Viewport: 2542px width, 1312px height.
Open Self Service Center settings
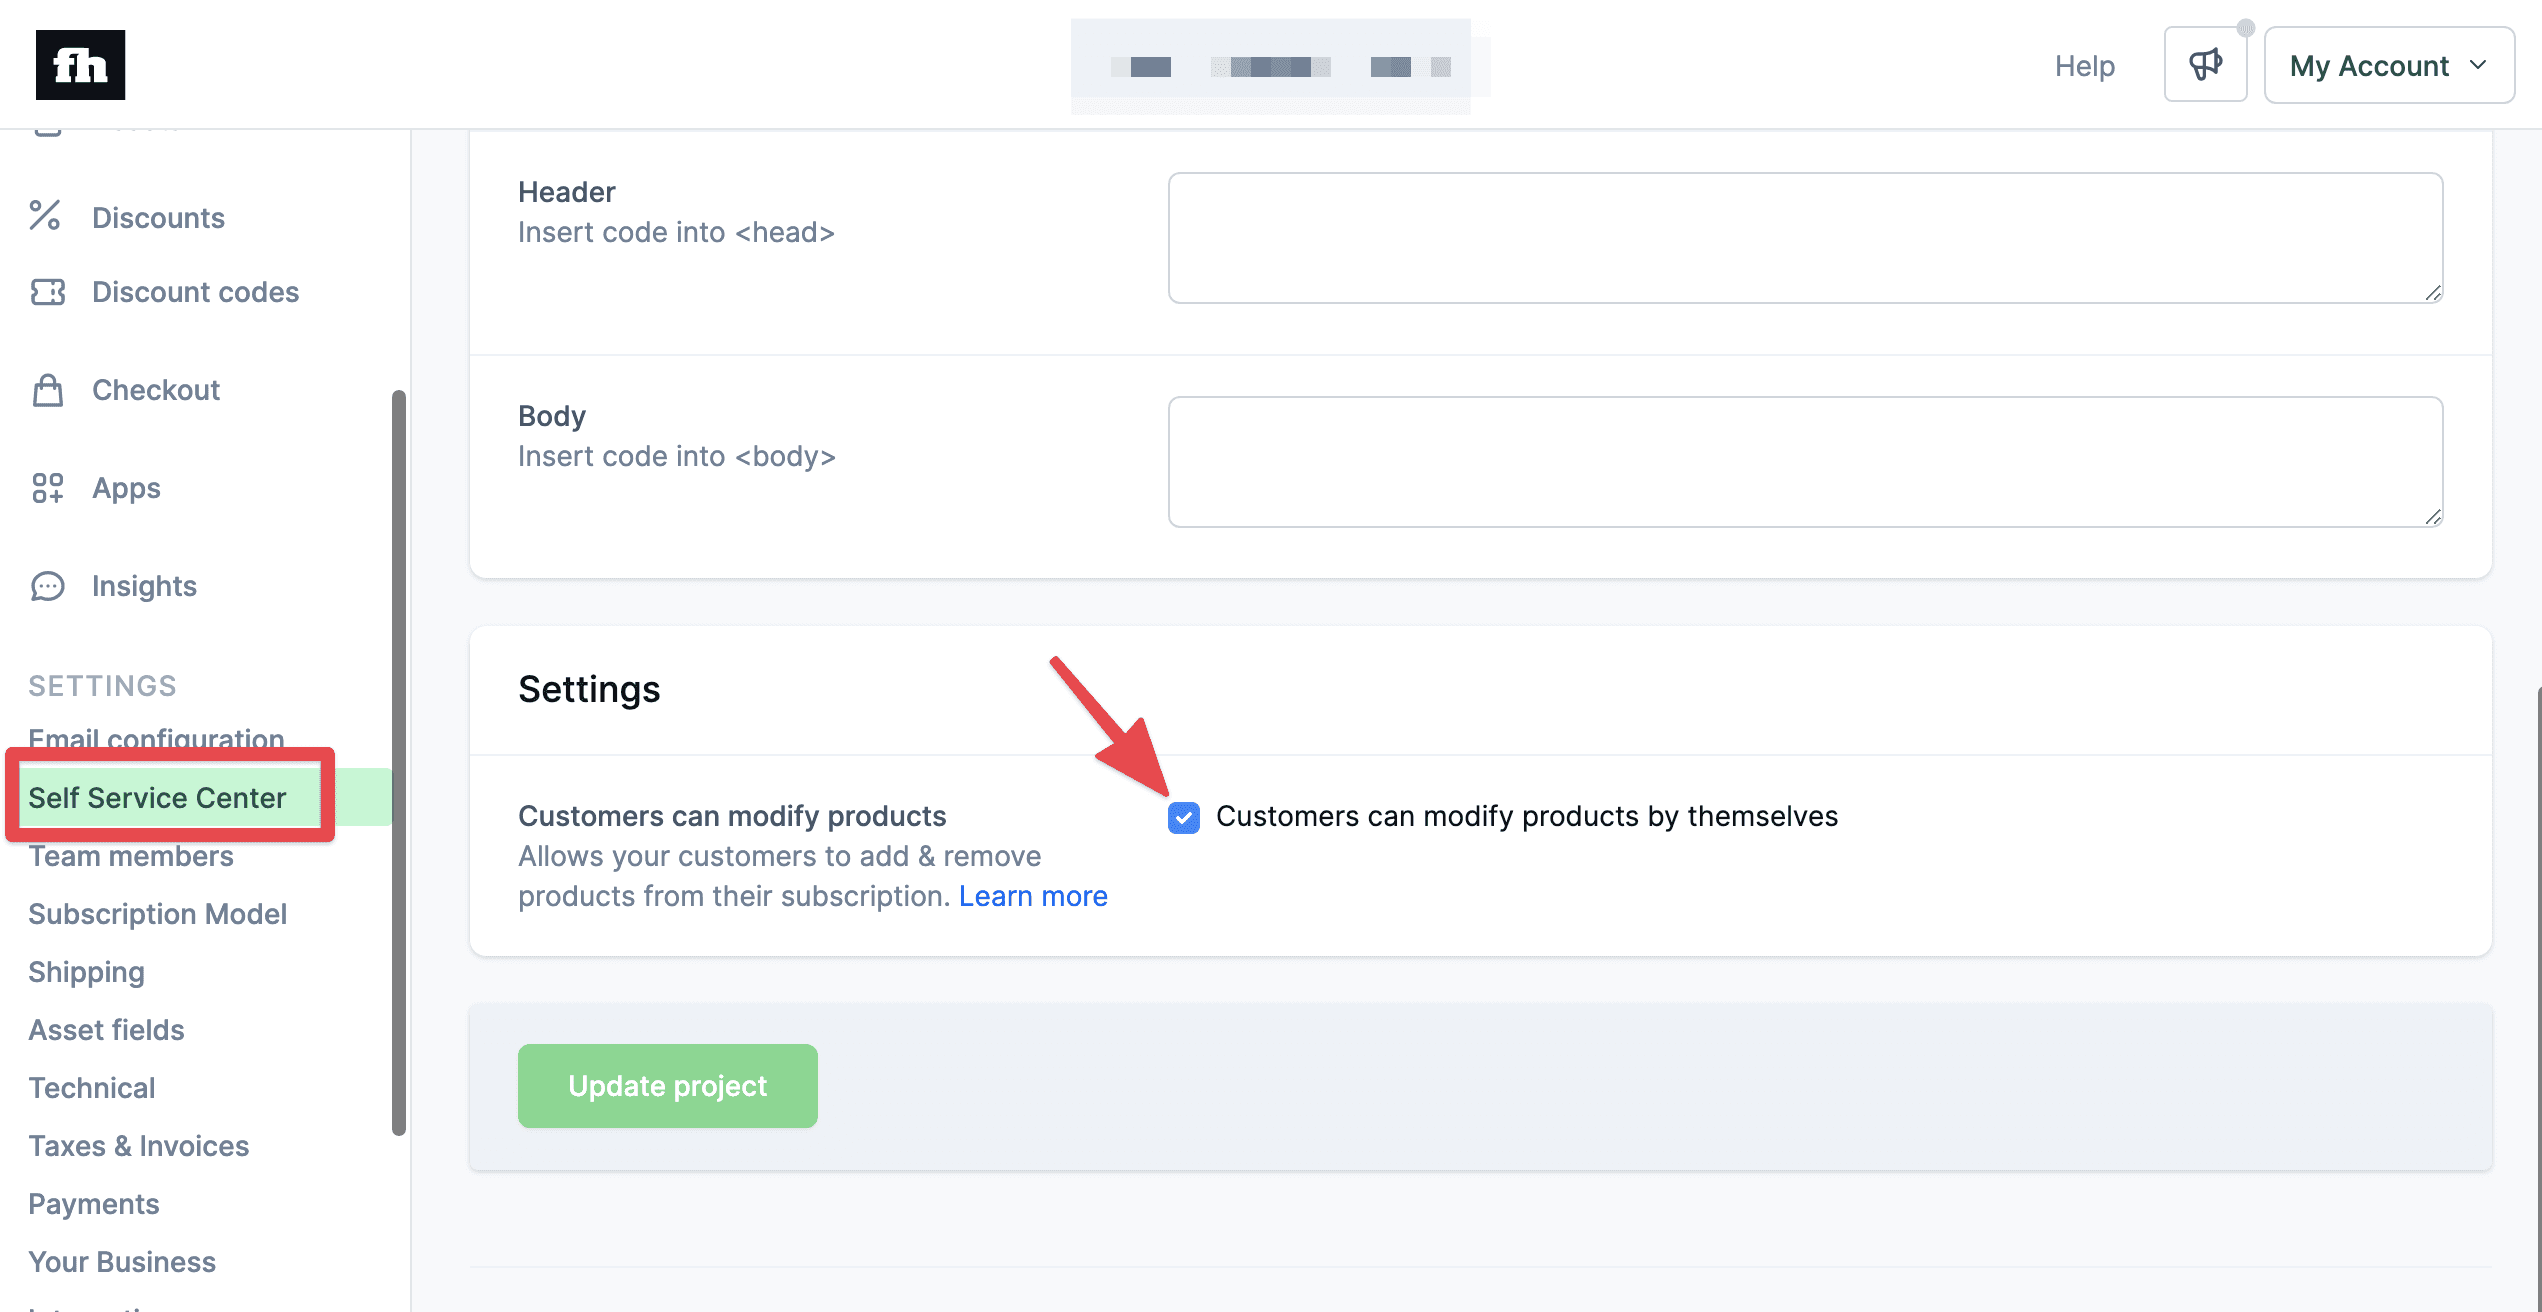pos(157,798)
